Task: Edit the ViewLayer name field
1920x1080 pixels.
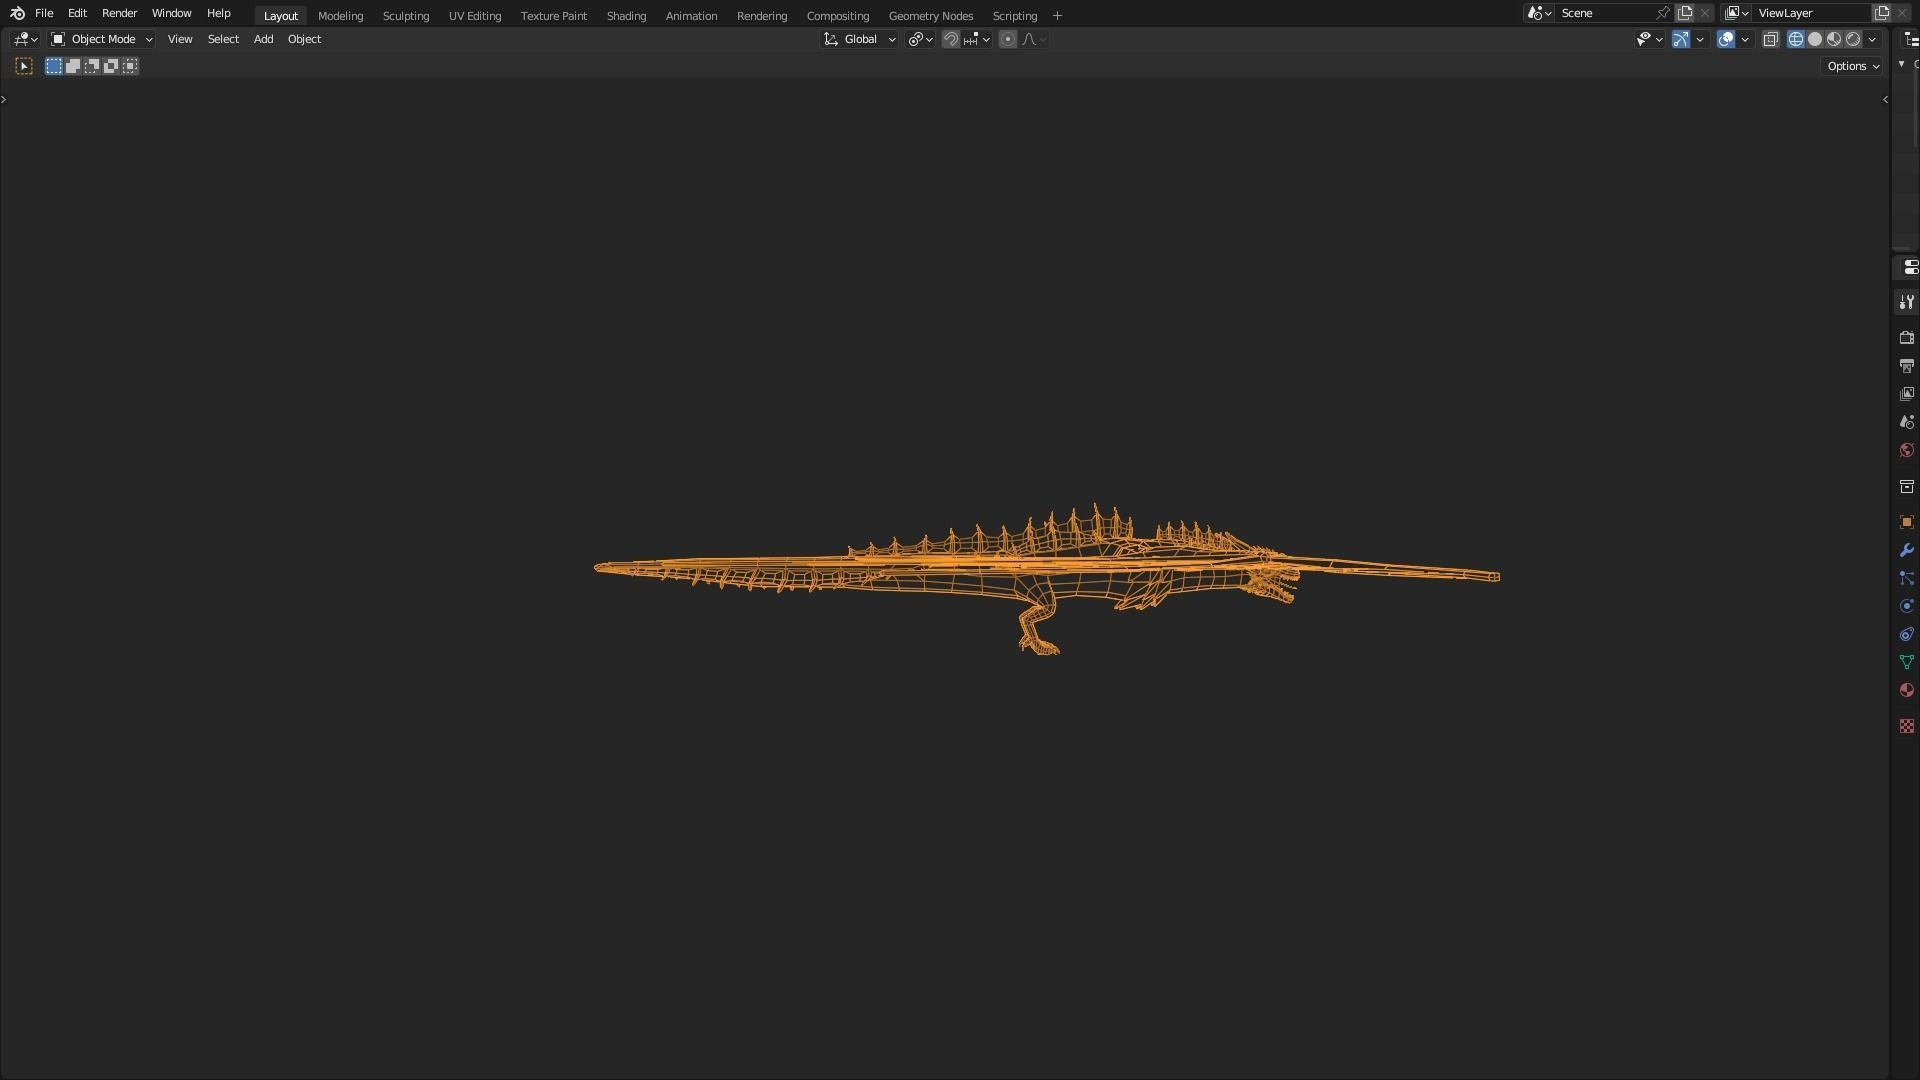Action: (1811, 13)
